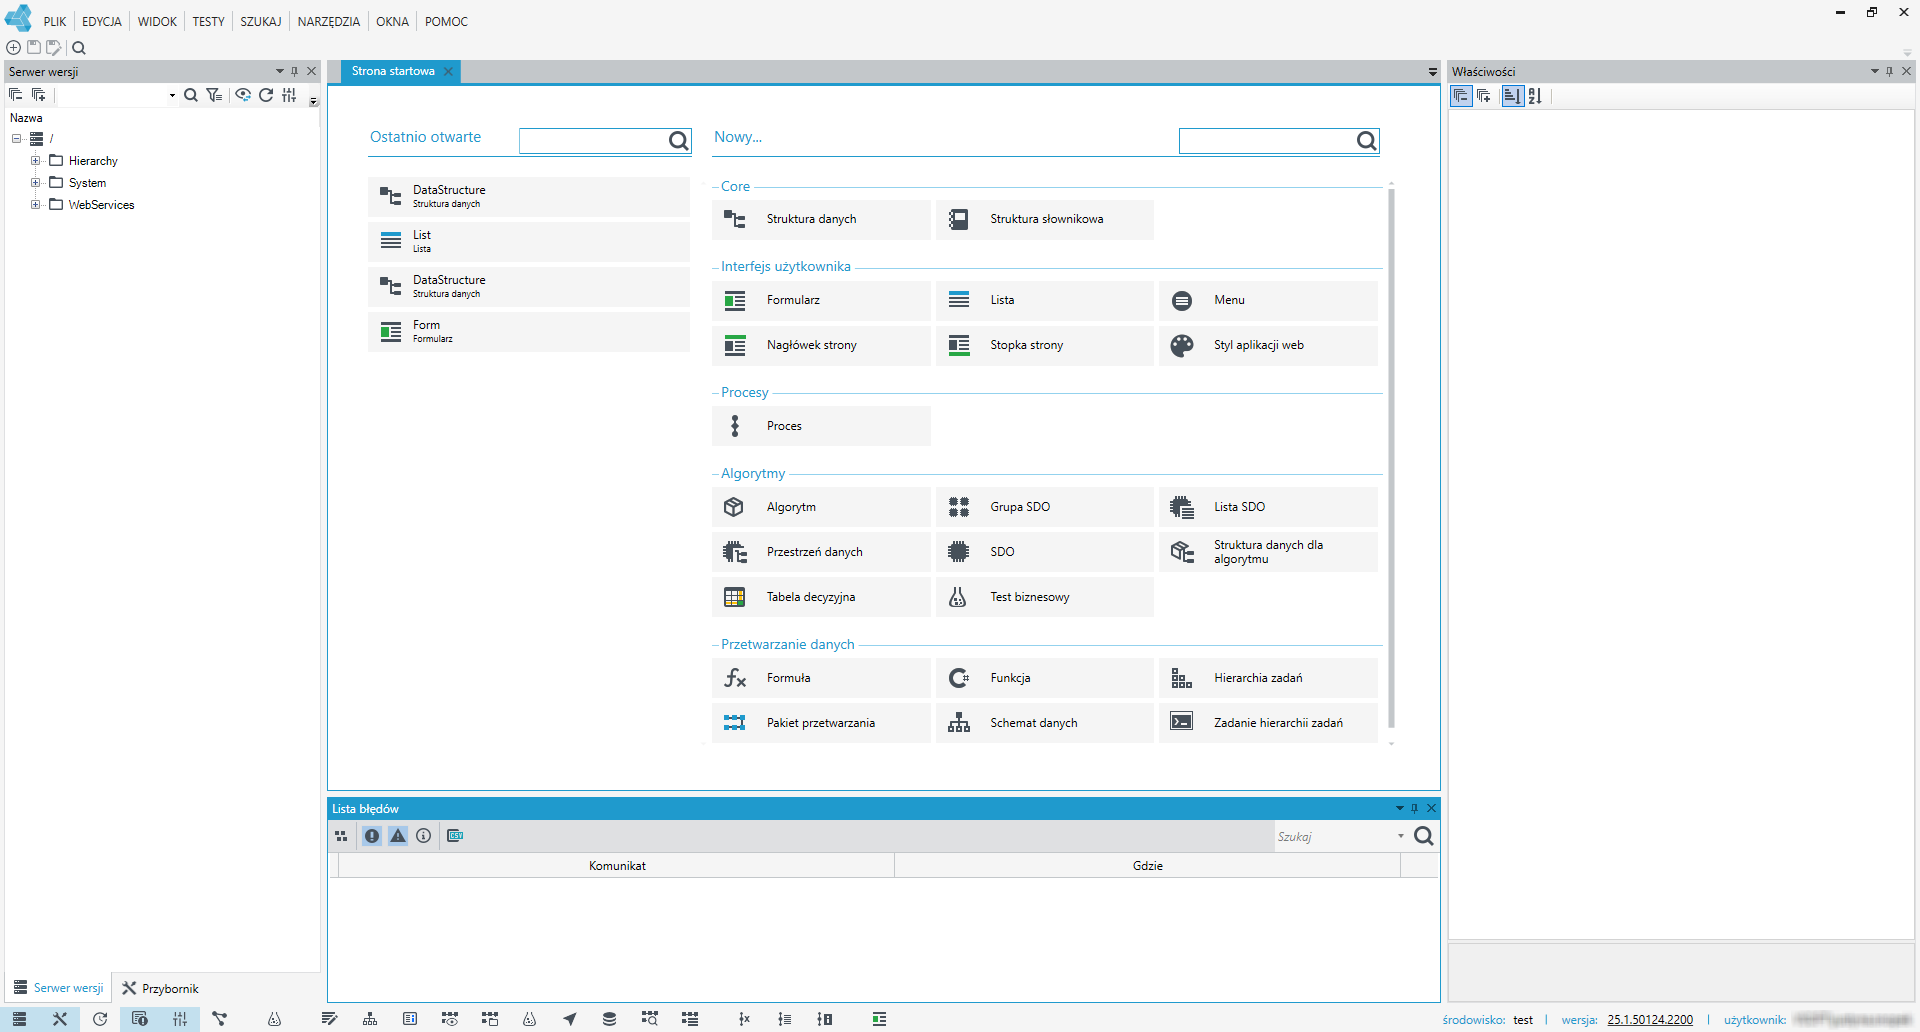
Task: Click the flask icon for Test biznesowy
Action: (958, 597)
